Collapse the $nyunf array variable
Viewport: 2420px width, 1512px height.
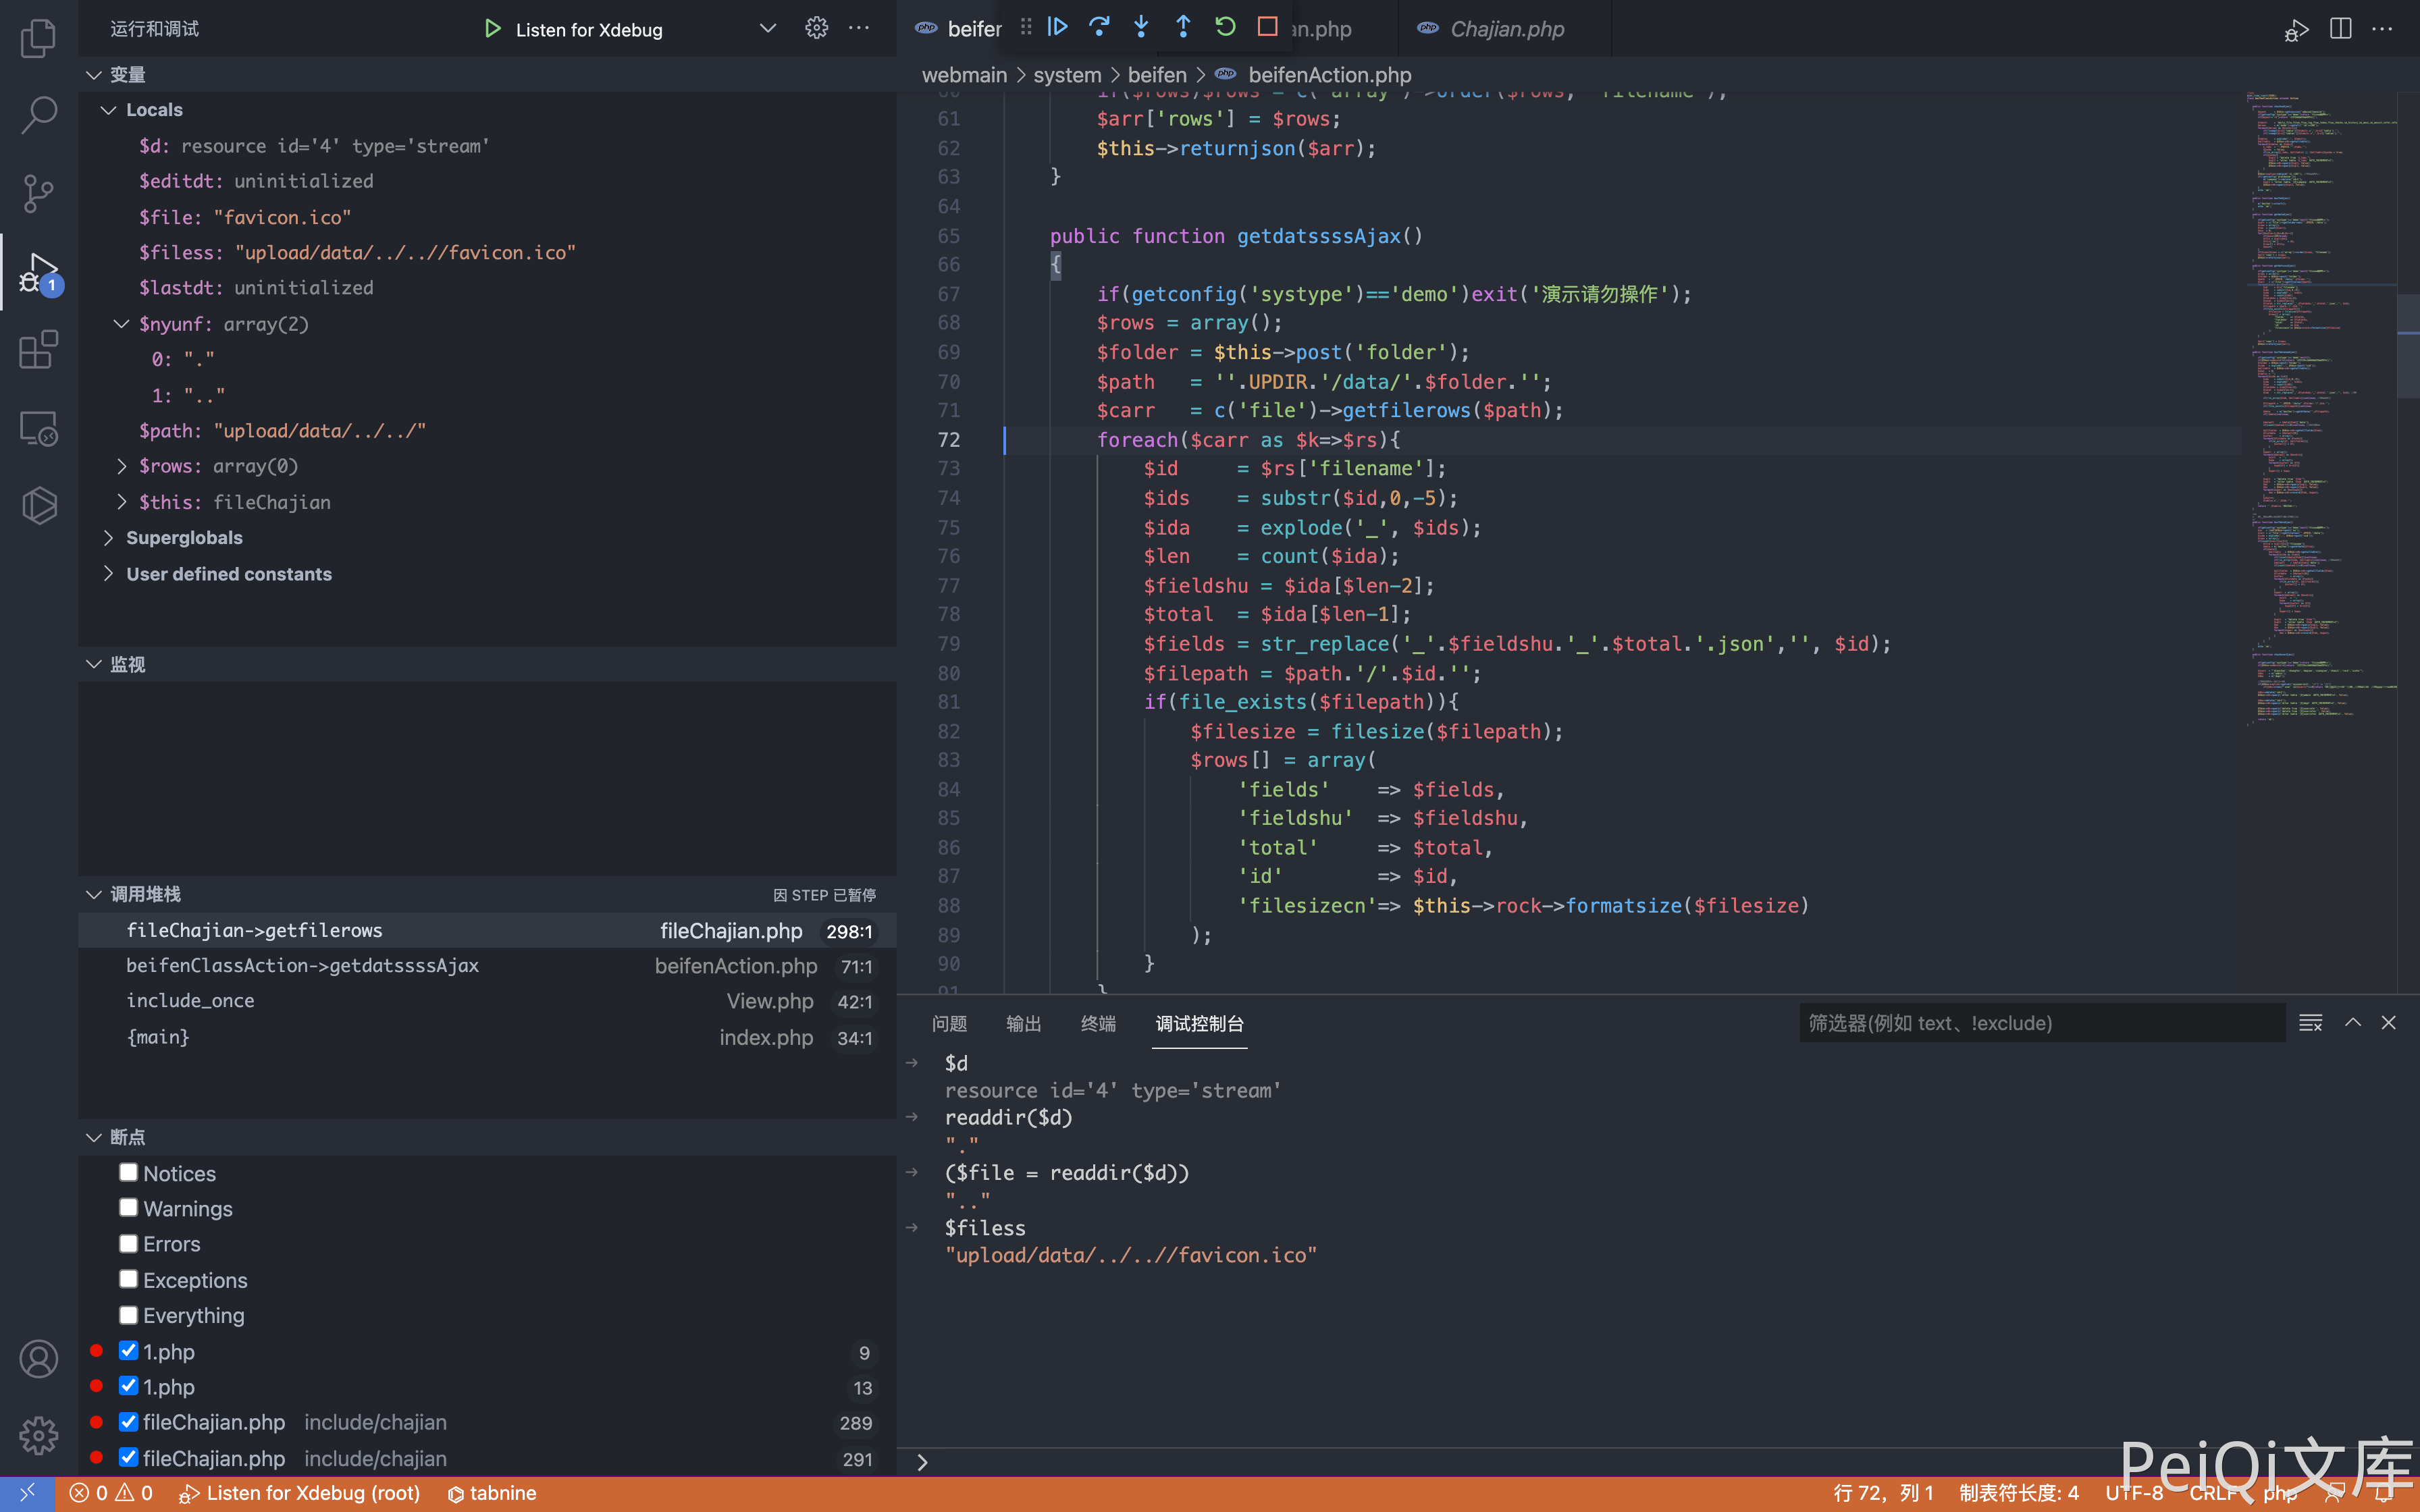coord(121,324)
